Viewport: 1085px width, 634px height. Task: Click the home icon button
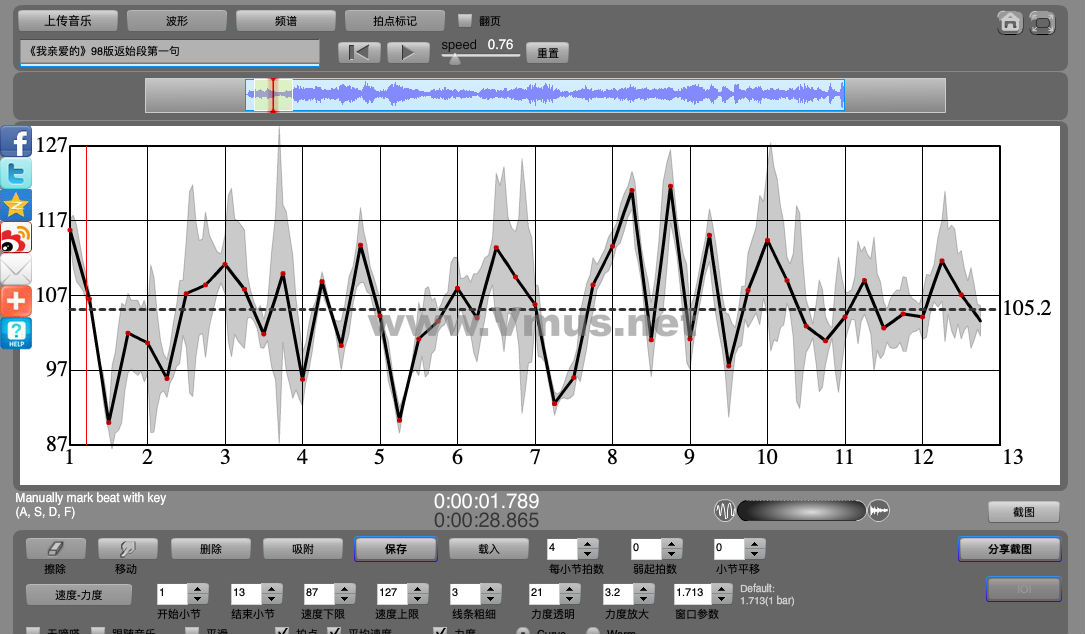[1010, 22]
